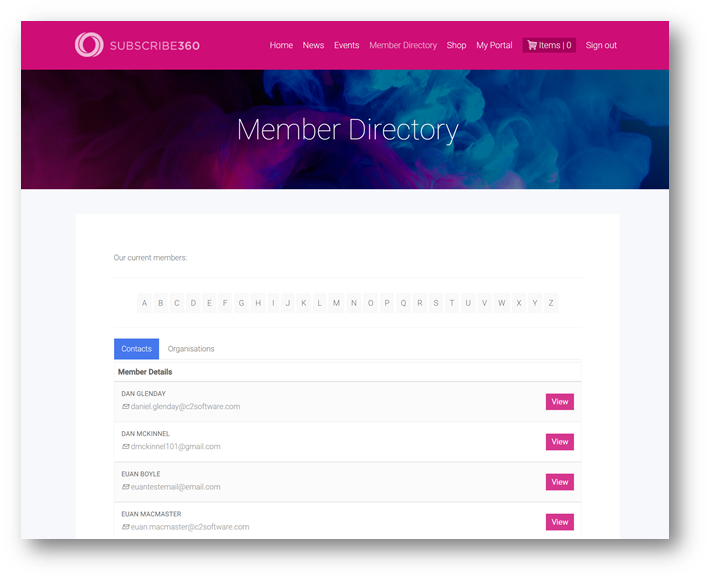
Task: Filter members by letter V
Action: pos(484,303)
